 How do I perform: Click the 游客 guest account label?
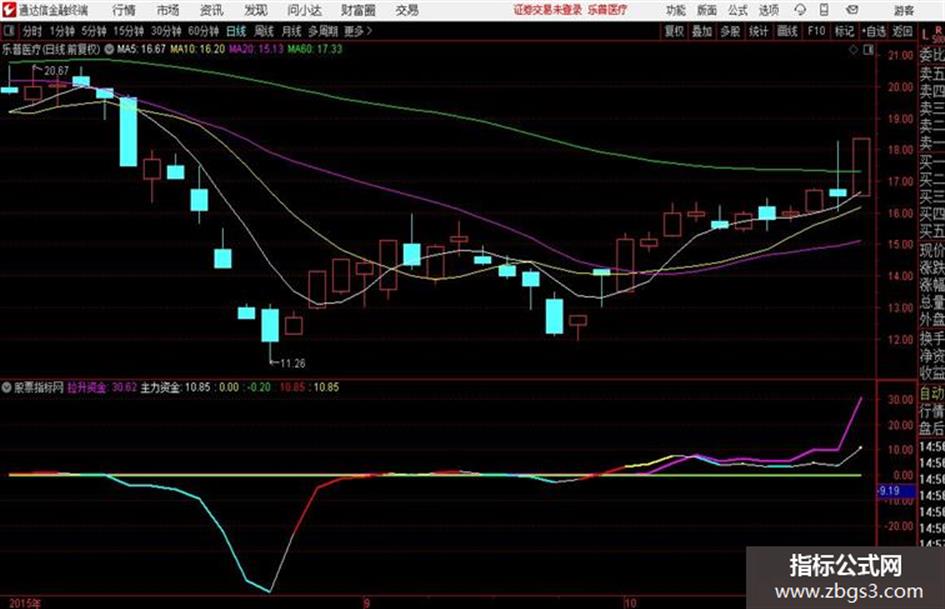pos(903,10)
